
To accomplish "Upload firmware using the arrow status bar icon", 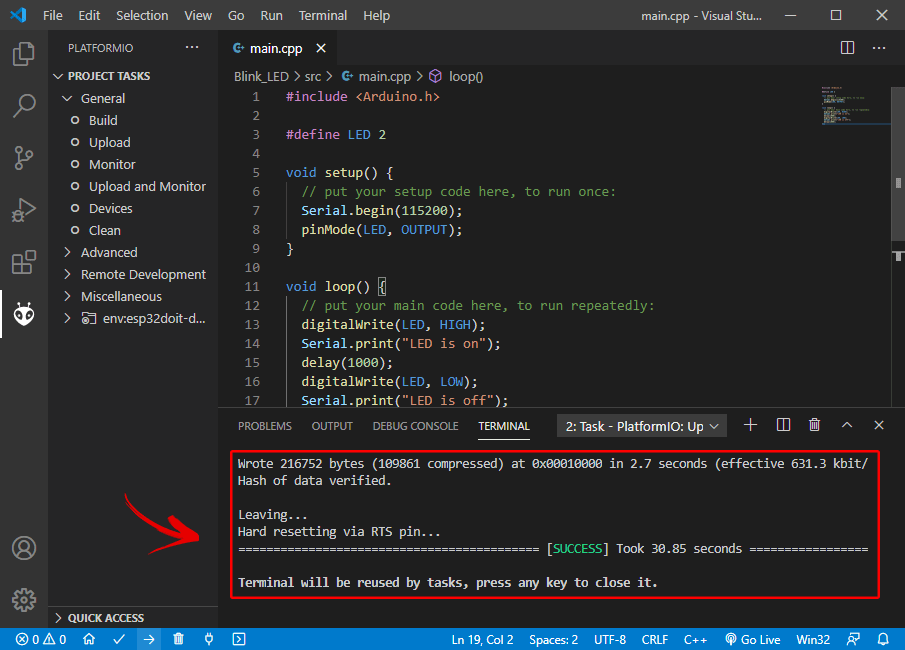I will point(148,639).
